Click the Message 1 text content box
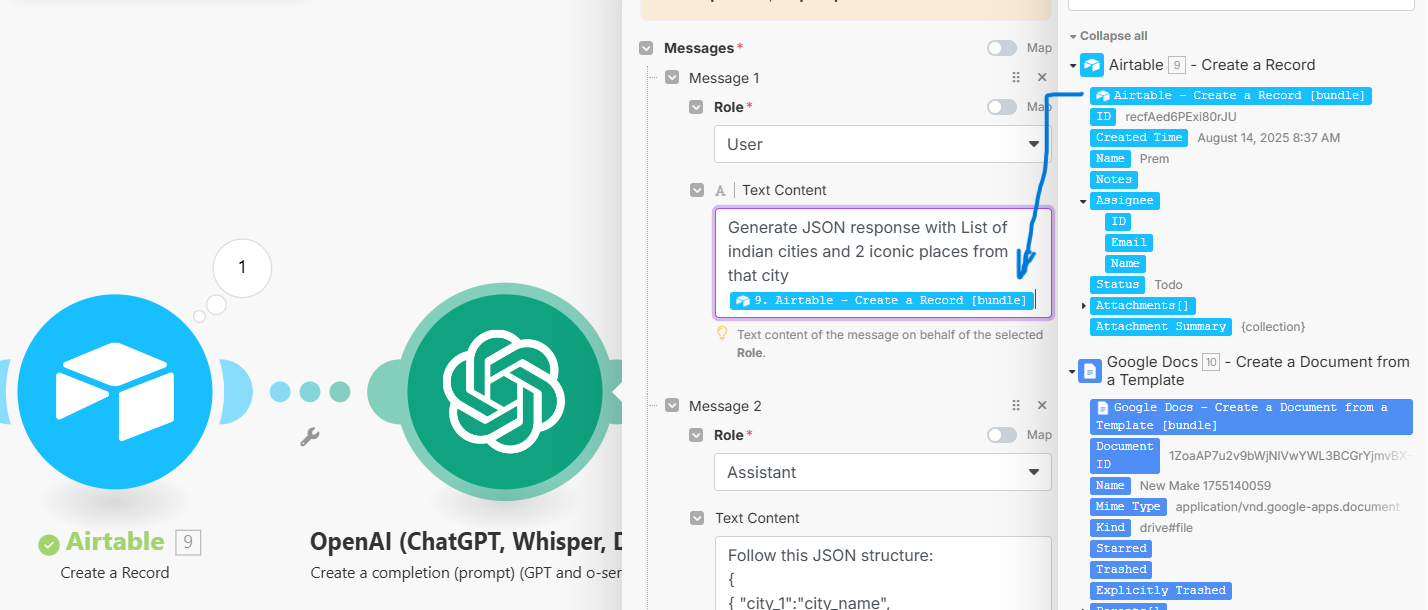 click(882, 263)
